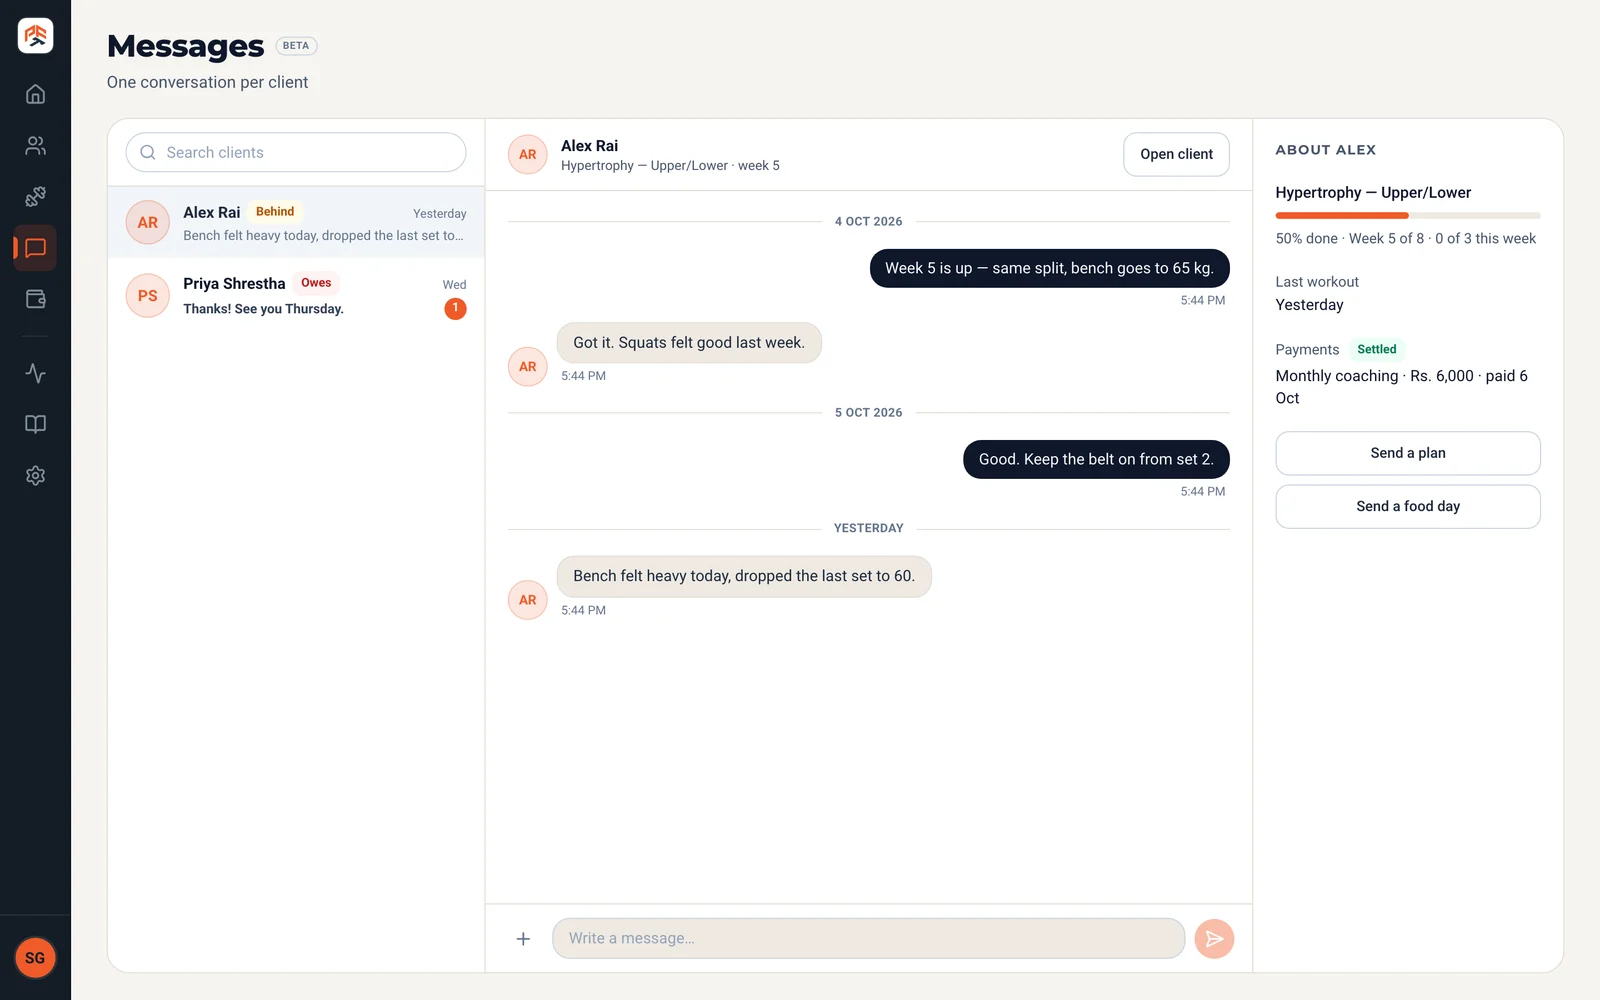Open the book Library icon
This screenshot has width=1600, height=1000.
[35, 424]
